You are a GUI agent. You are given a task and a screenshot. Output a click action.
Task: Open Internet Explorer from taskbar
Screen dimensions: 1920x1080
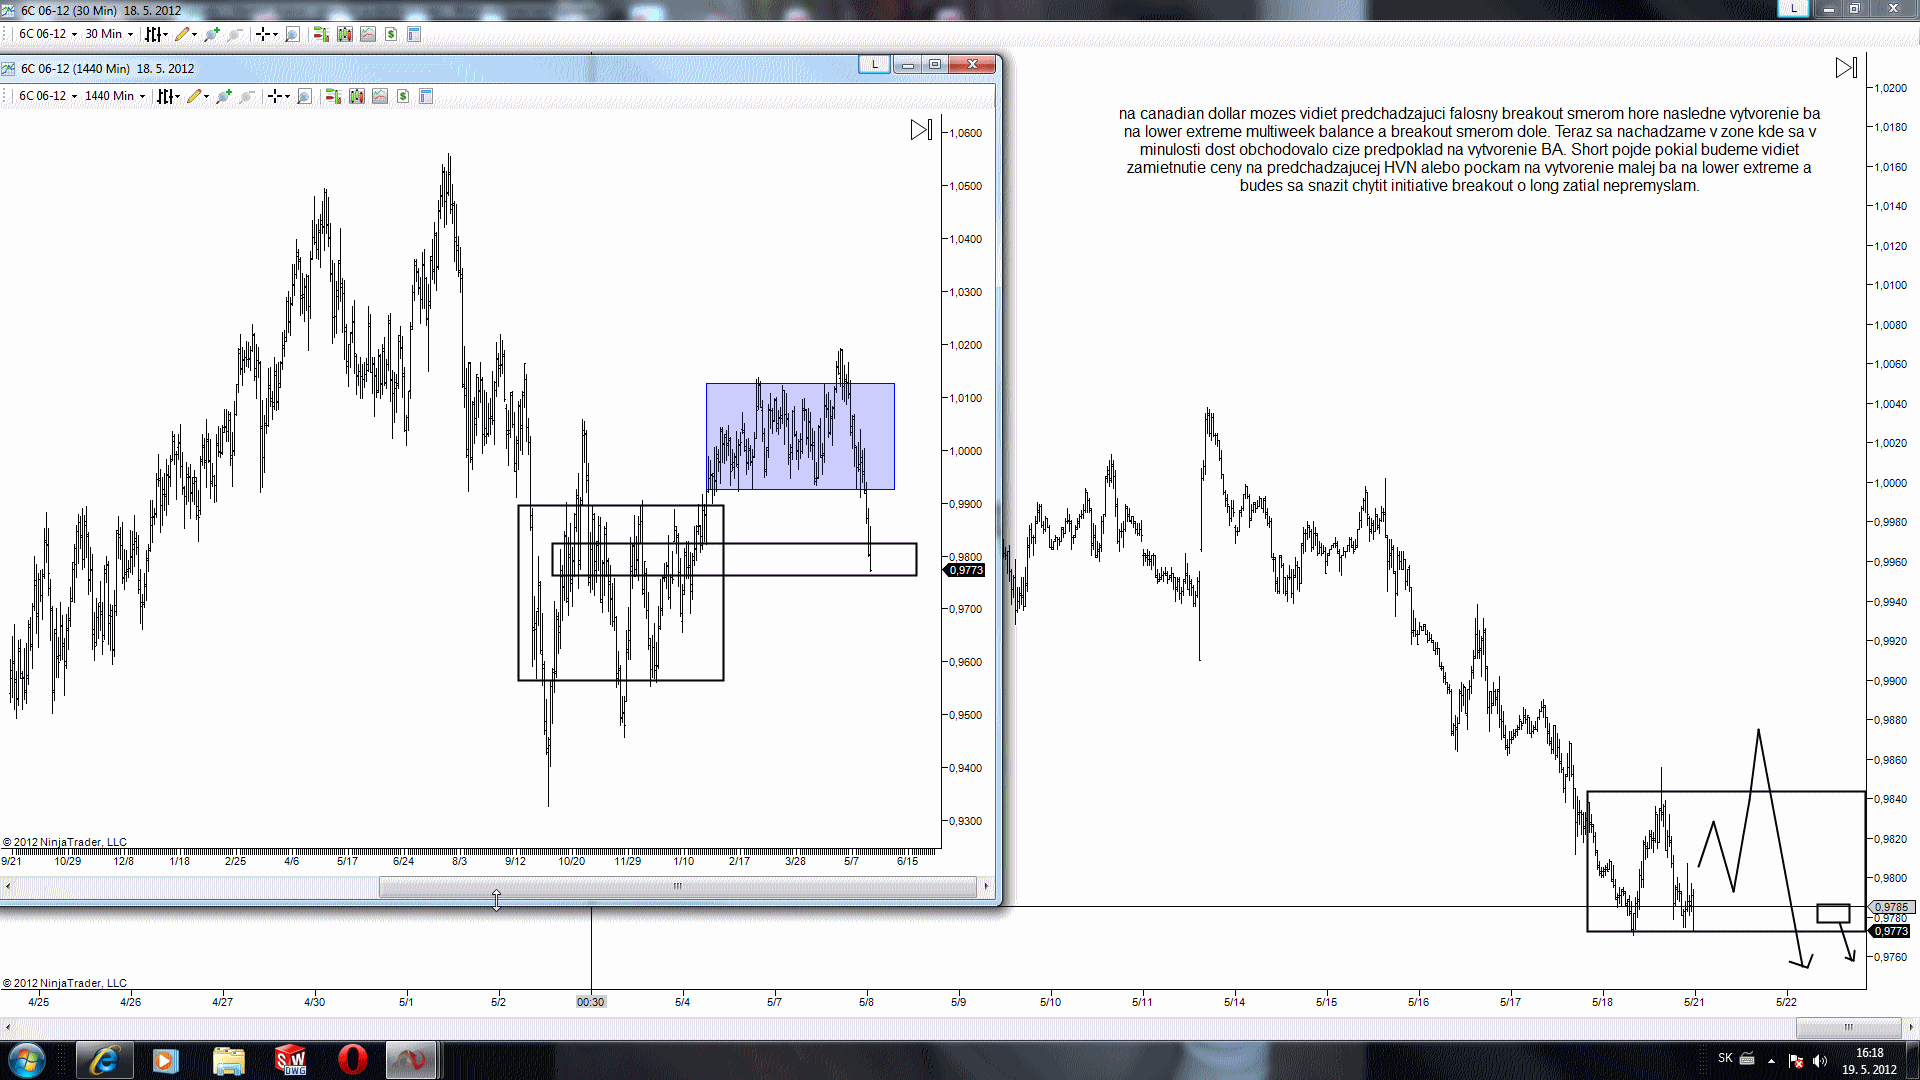104,1060
